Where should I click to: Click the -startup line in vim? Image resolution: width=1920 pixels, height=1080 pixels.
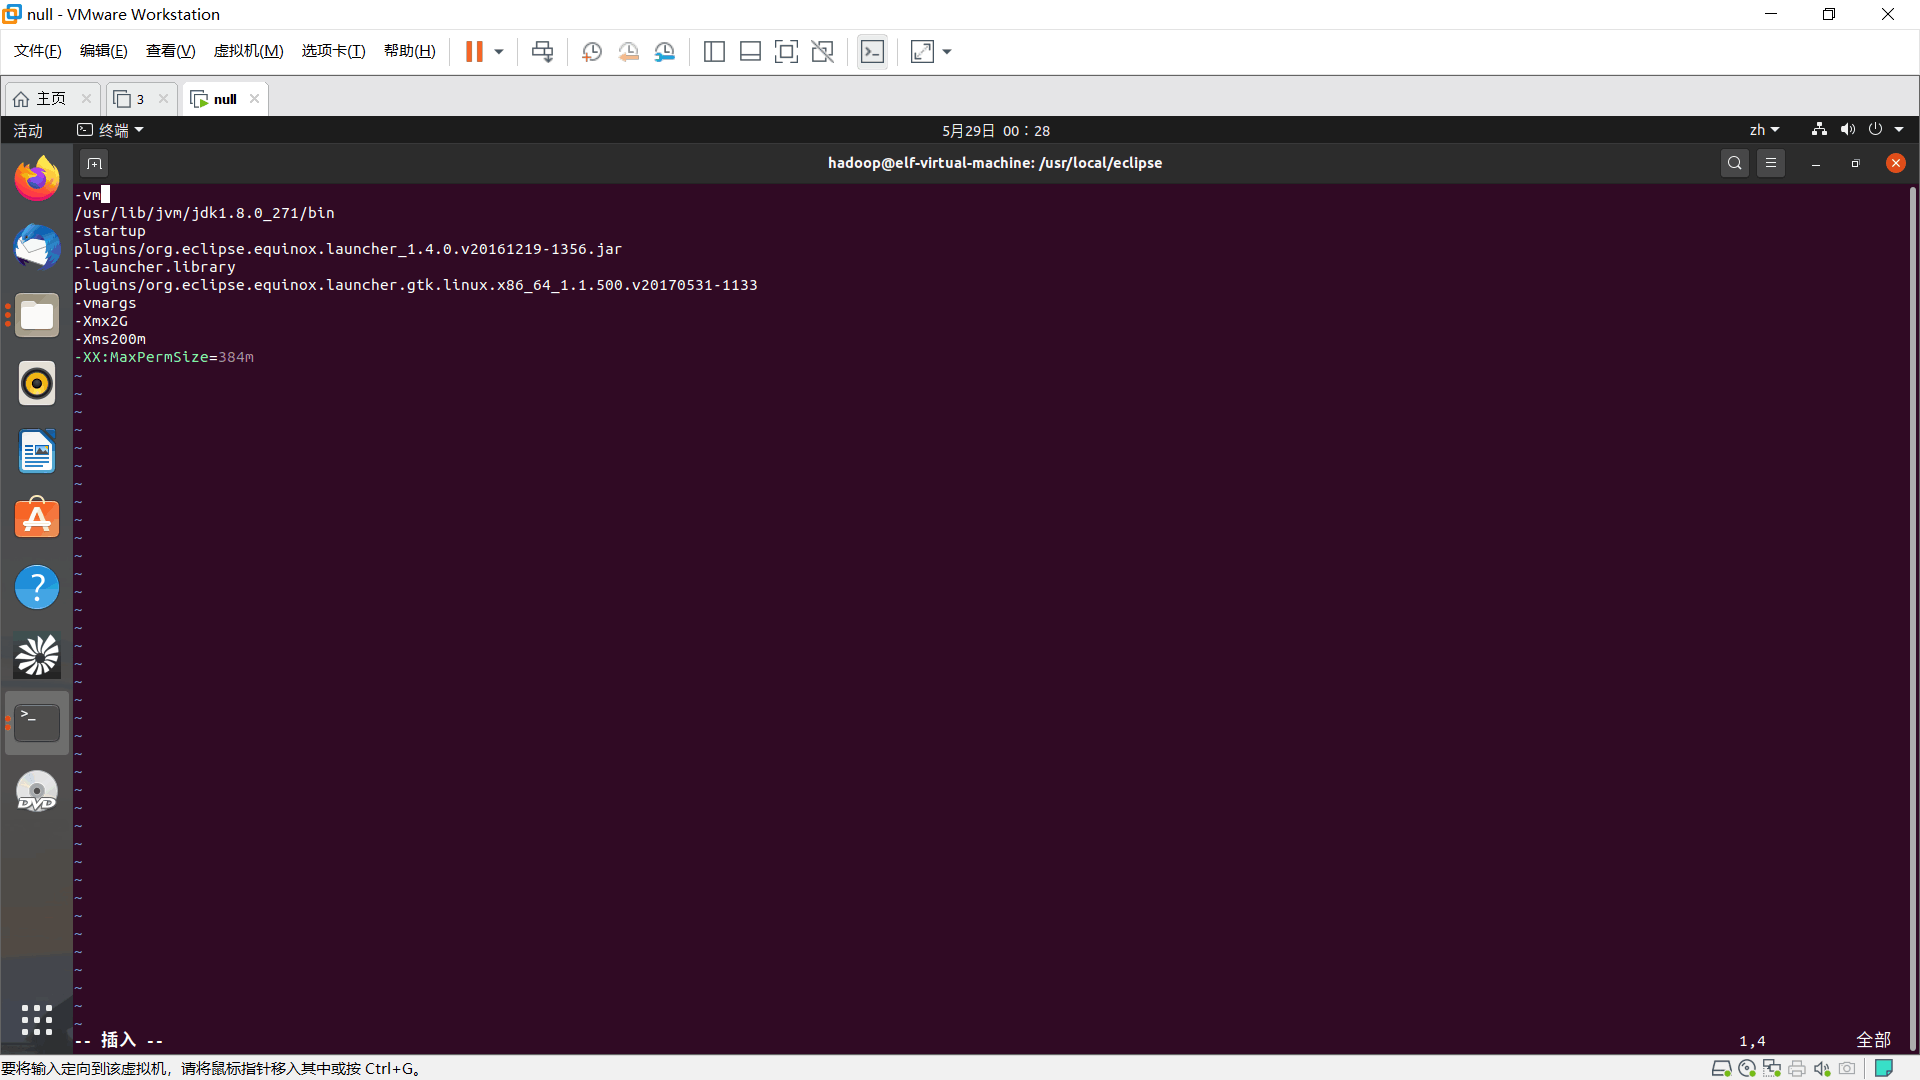point(110,231)
